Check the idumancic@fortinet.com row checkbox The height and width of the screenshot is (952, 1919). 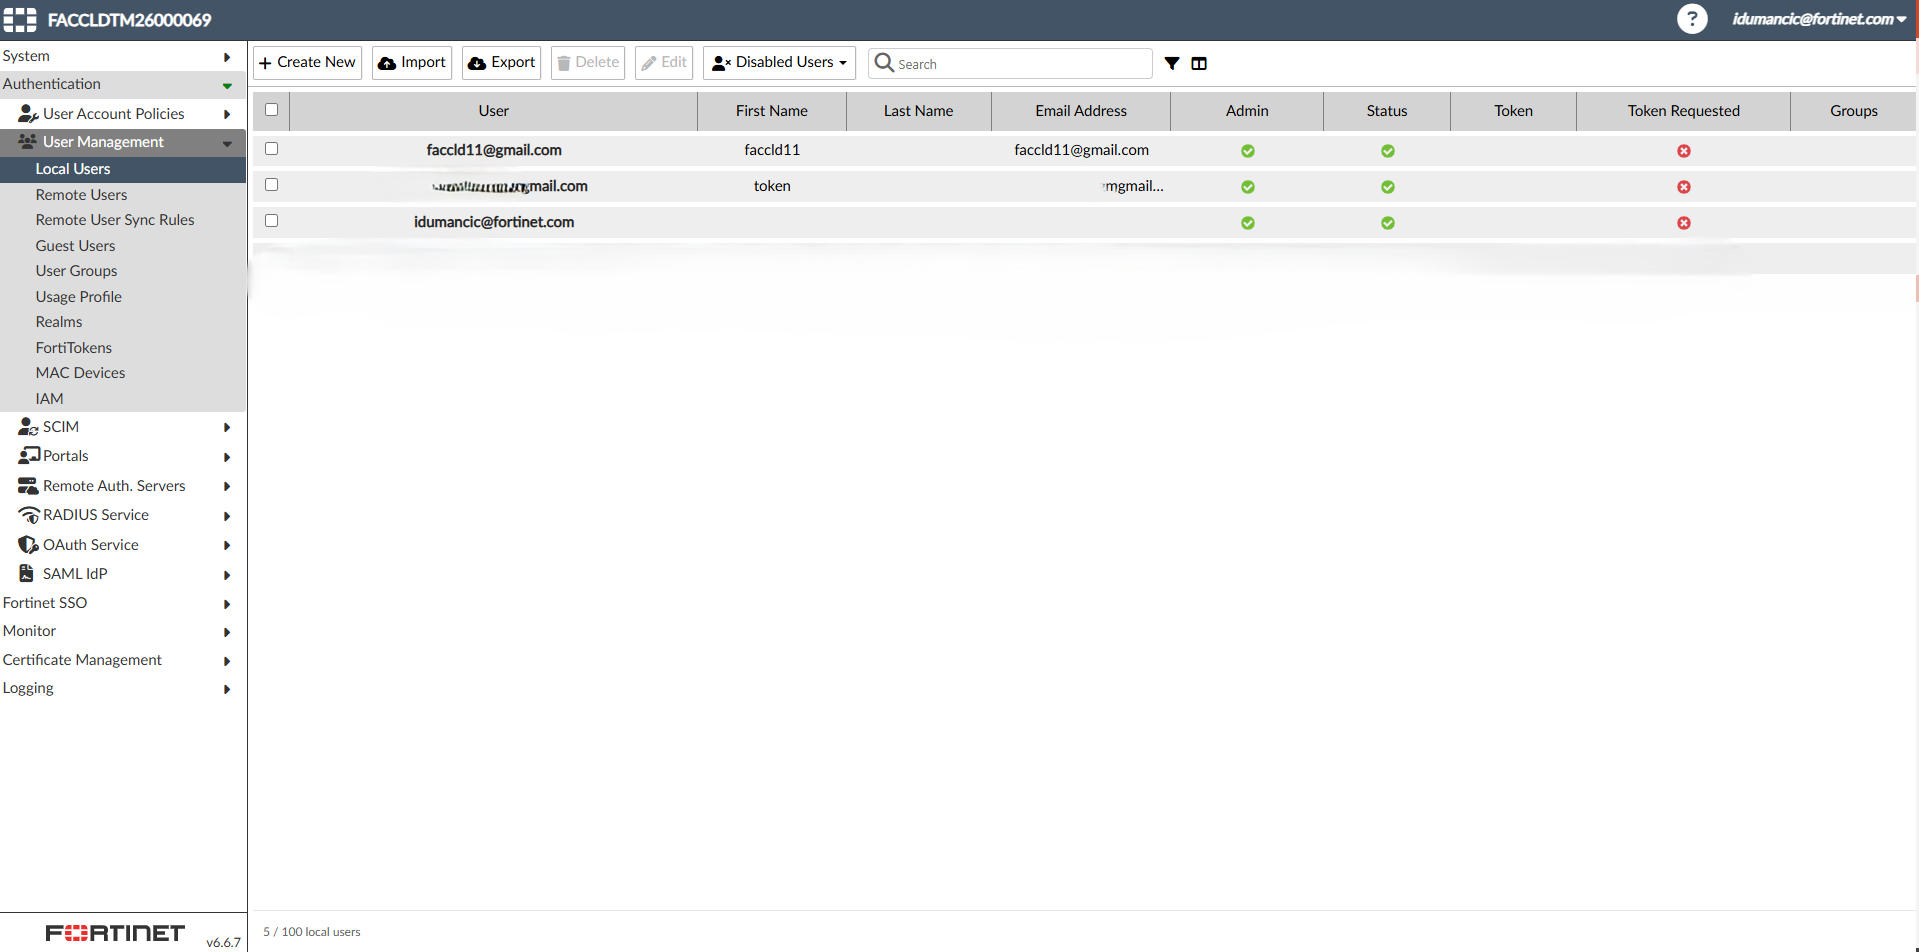[x=271, y=221]
